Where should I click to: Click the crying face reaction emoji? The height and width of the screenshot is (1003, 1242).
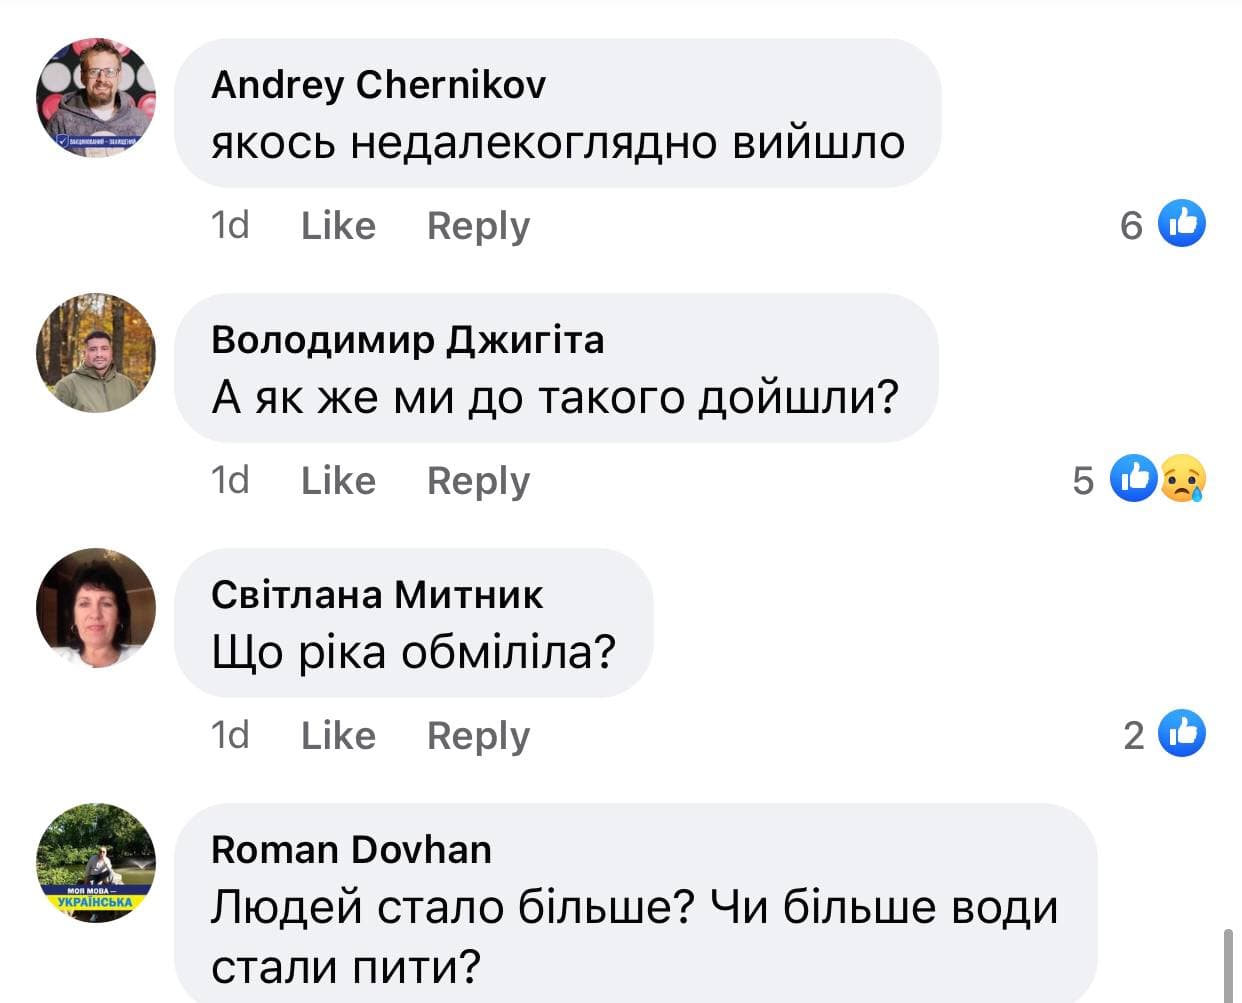click(x=1184, y=479)
